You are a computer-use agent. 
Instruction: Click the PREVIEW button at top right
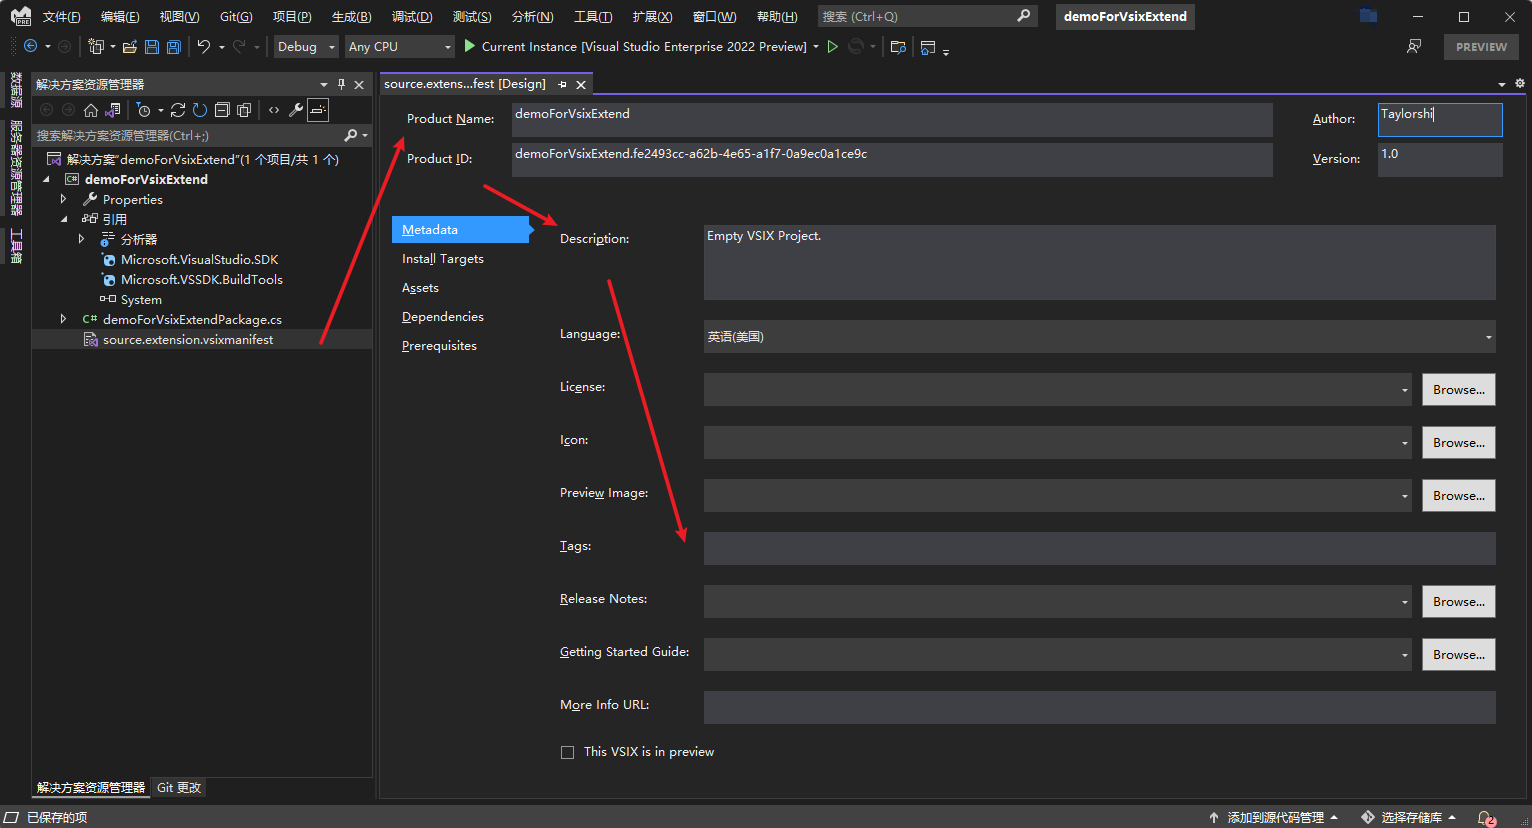coord(1481,47)
